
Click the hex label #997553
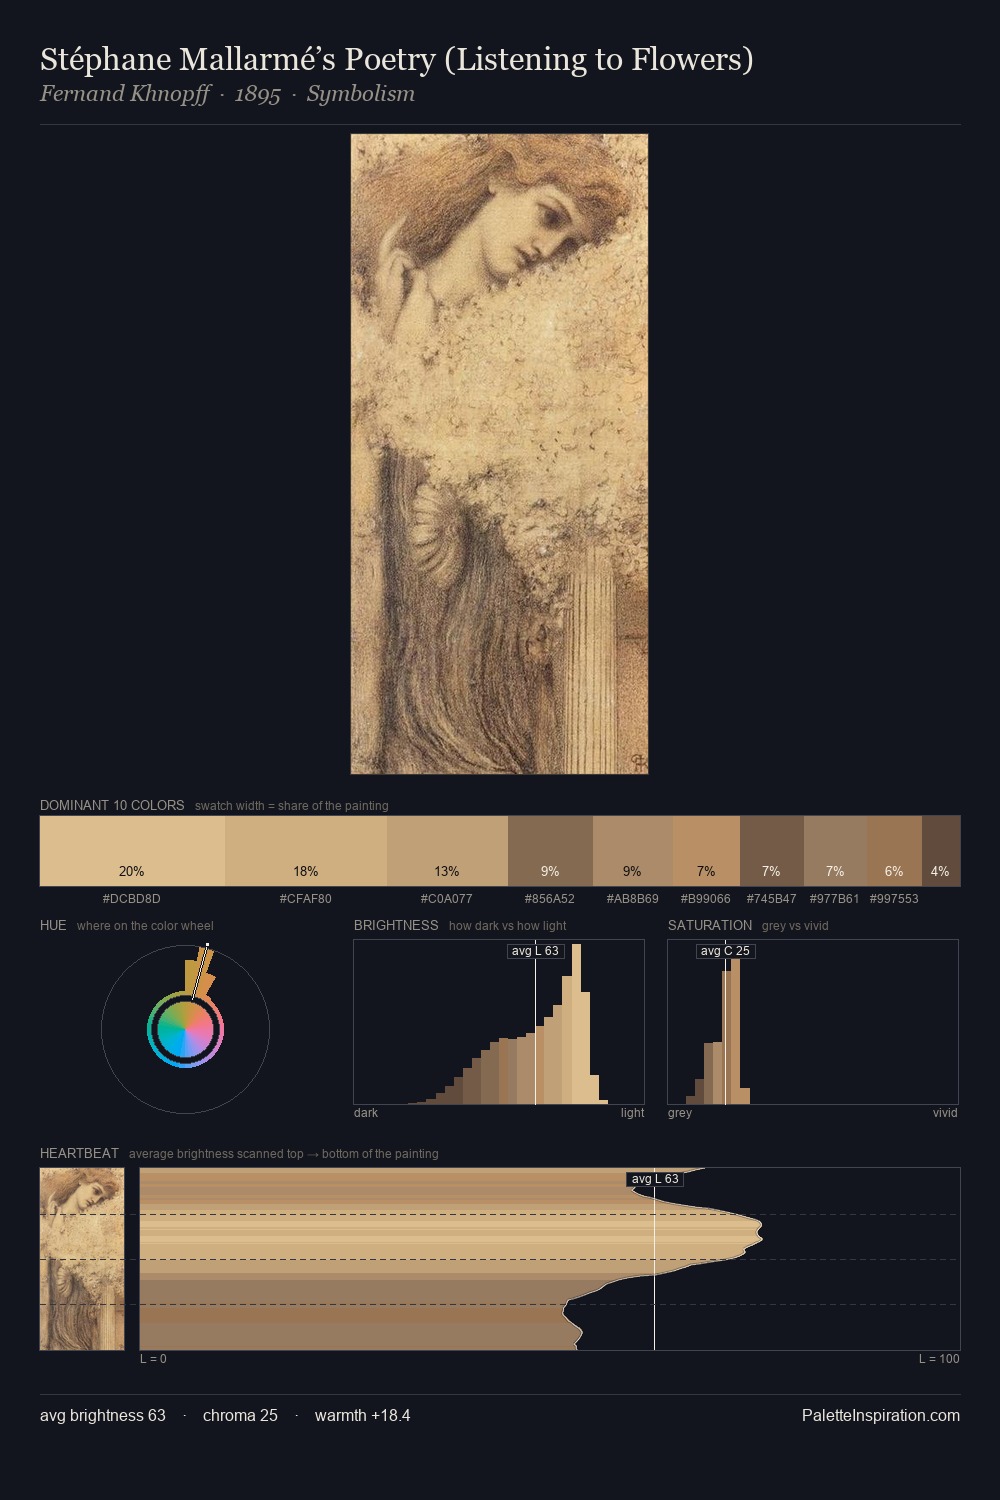(894, 898)
